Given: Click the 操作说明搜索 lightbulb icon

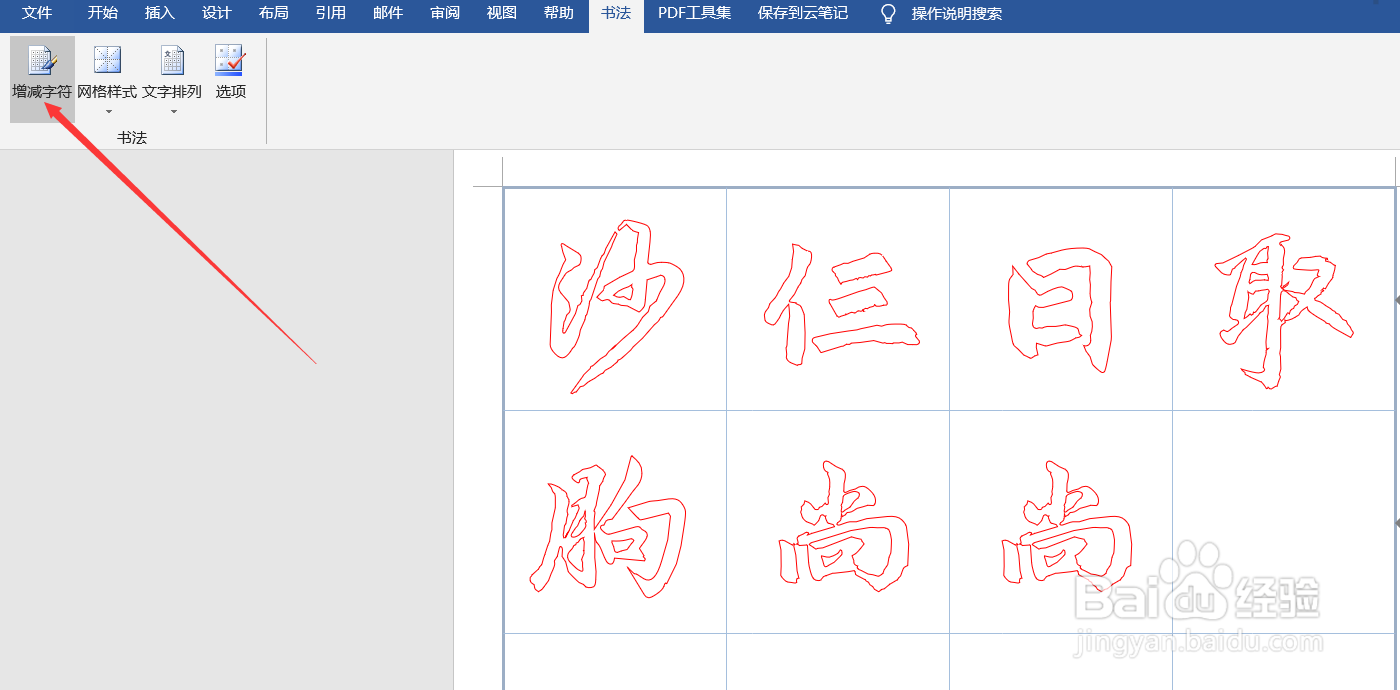Looking at the screenshot, I should tap(886, 14).
